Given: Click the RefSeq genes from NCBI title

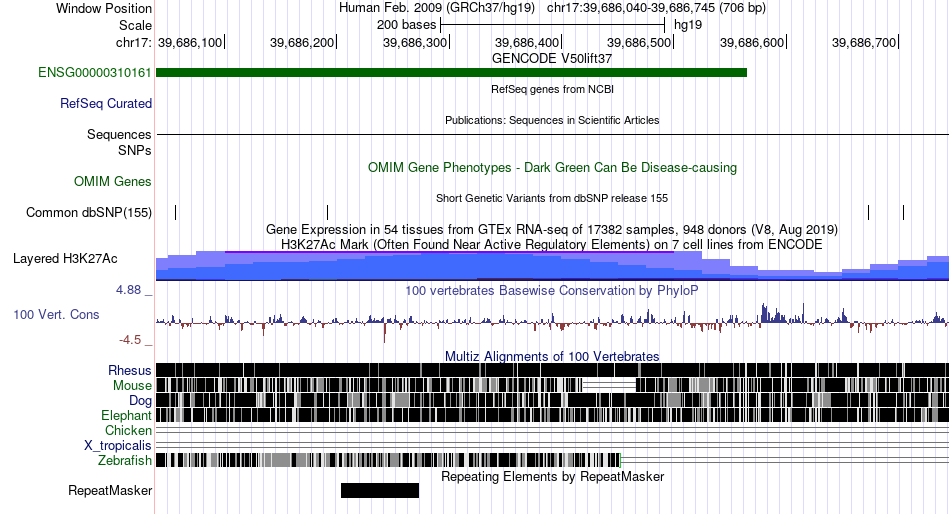Looking at the screenshot, I should click(x=552, y=89).
